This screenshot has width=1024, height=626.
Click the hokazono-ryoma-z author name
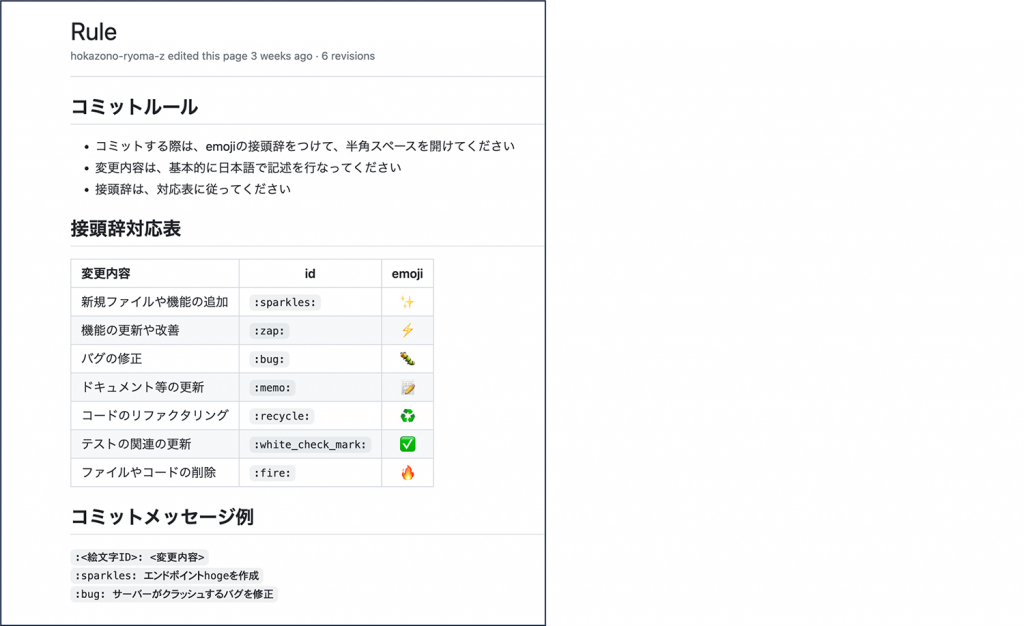coord(117,56)
